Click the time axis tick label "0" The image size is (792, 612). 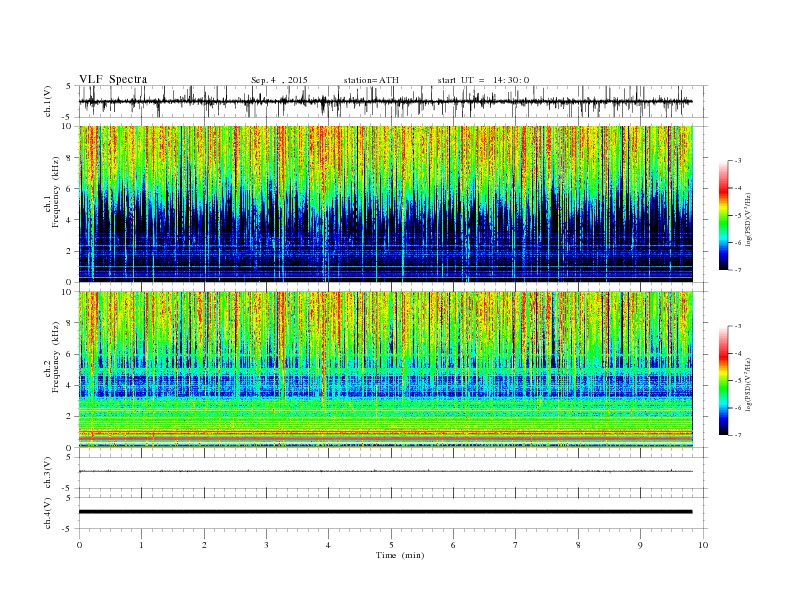(x=79, y=545)
